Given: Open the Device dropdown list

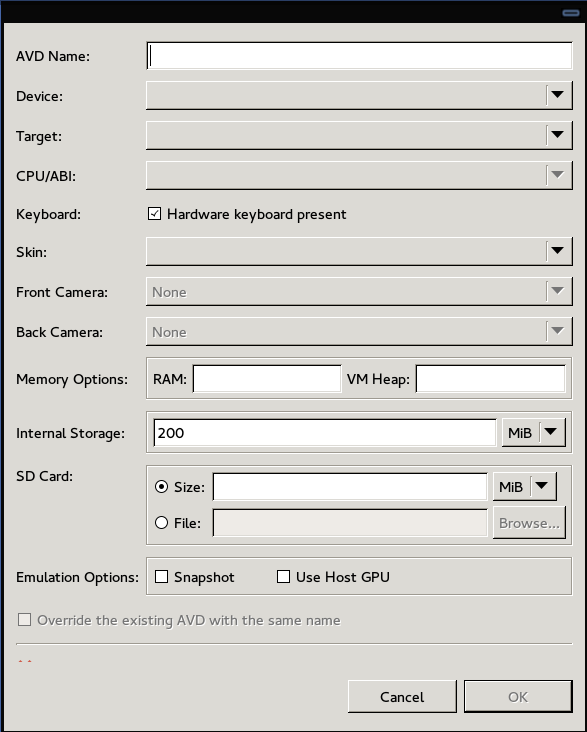Looking at the screenshot, I should click(x=359, y=96).
